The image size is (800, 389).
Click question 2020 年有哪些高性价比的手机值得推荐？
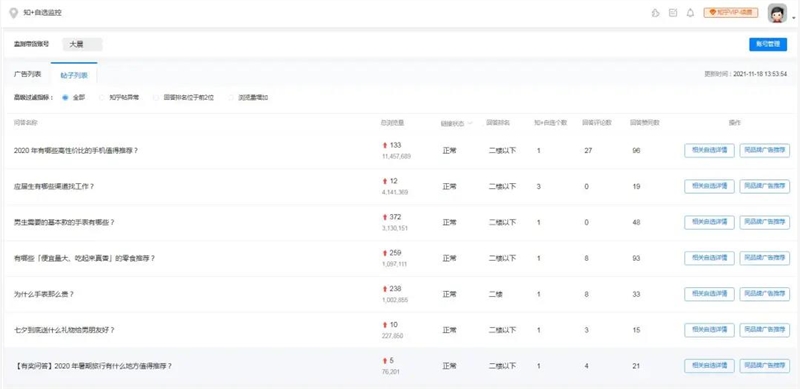pos(76,151)
